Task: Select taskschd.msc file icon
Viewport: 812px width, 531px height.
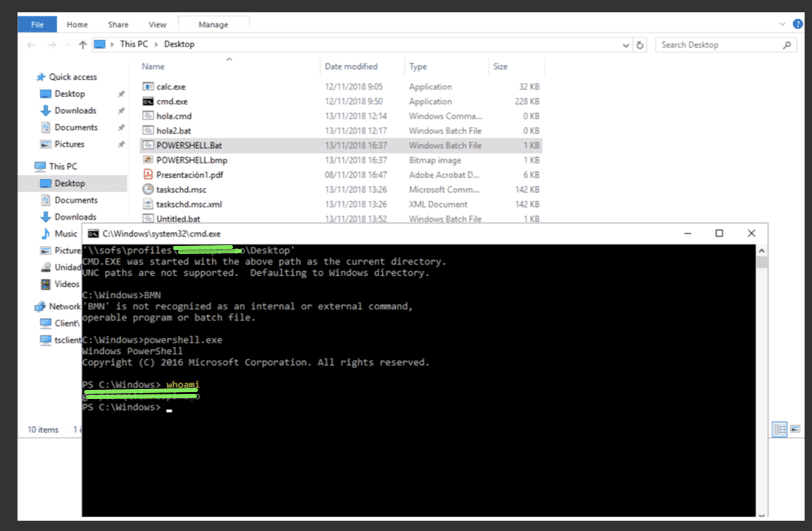Action: coord(148,190)
